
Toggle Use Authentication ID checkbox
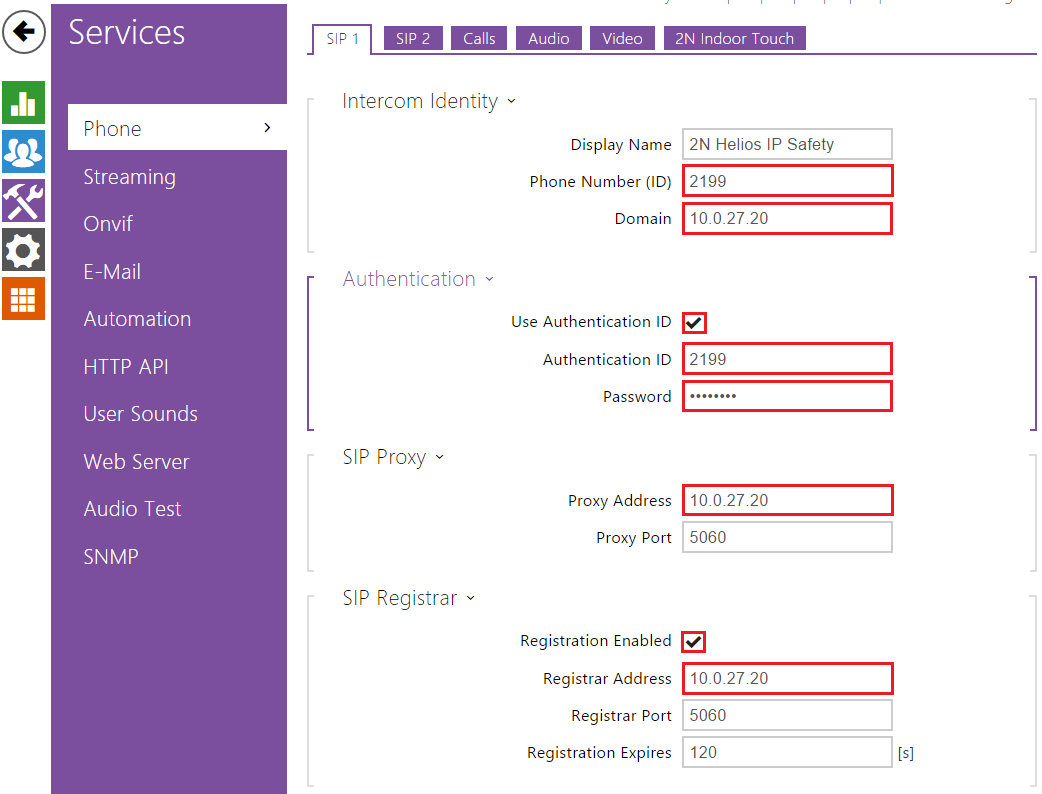694,323
